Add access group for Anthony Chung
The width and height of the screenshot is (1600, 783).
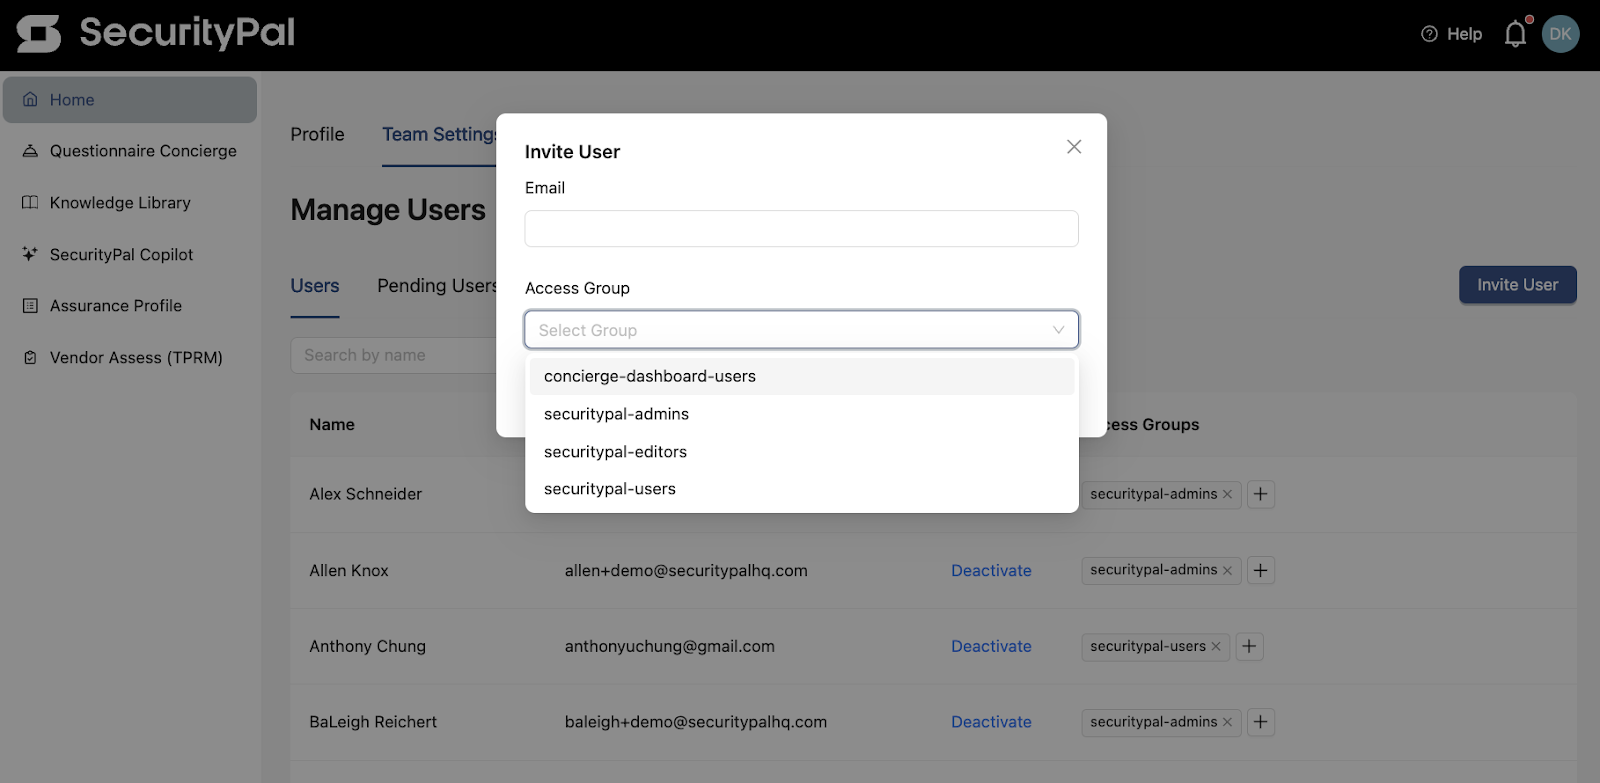coord(1250,646)
